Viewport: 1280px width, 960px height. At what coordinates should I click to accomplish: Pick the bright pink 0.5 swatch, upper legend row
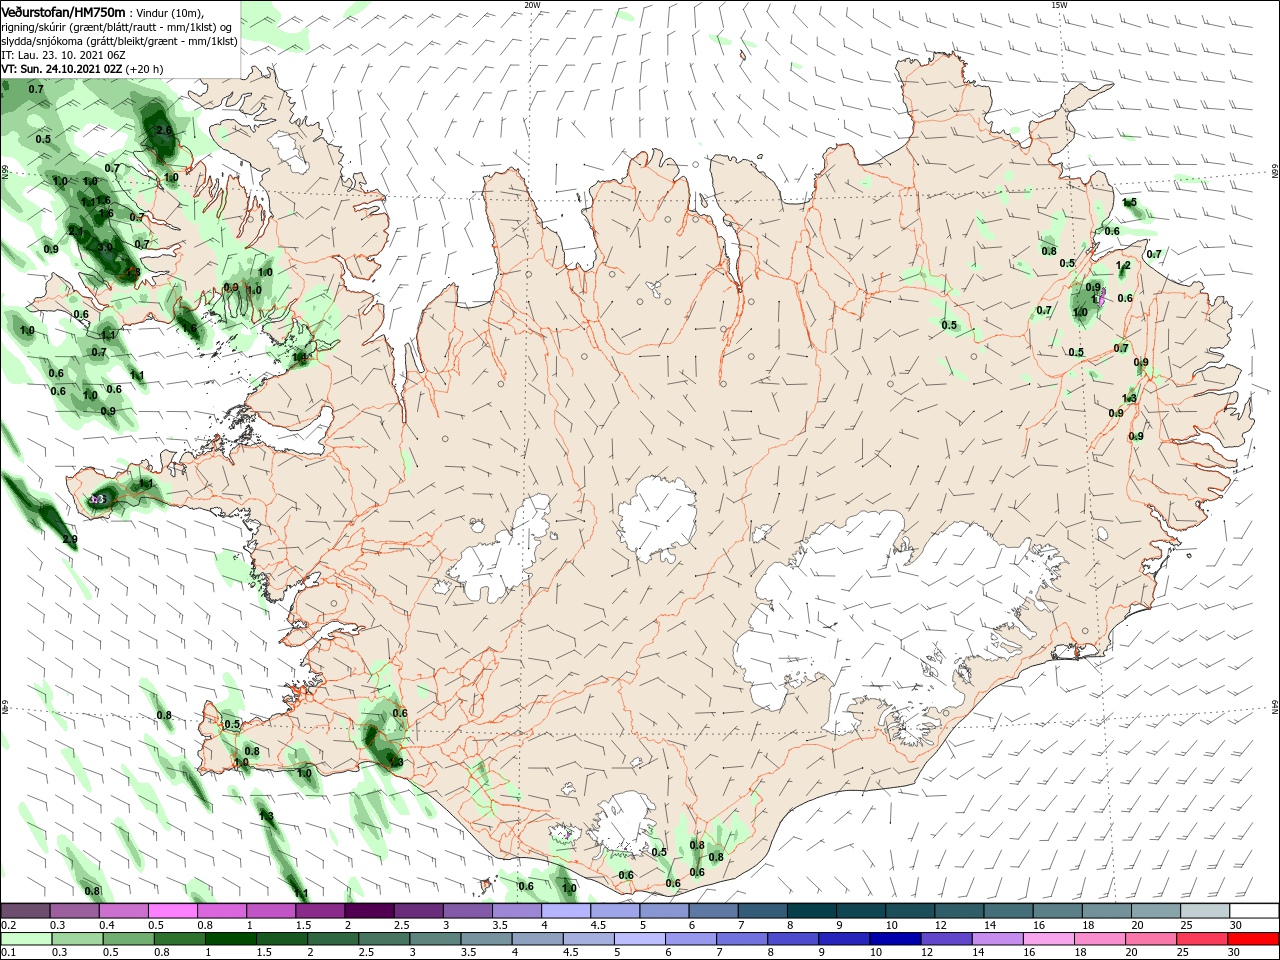[173, 910]
